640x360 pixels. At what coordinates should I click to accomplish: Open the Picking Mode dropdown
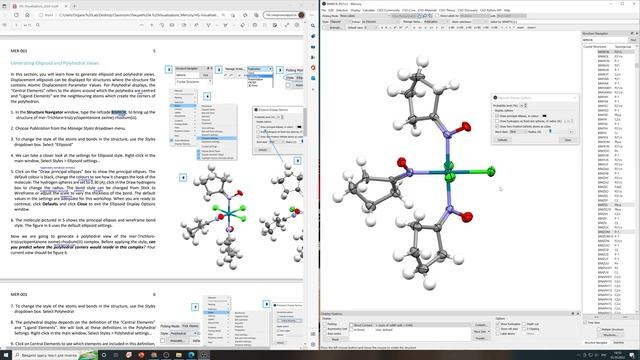pyautogui.click(x=365, y=16)
